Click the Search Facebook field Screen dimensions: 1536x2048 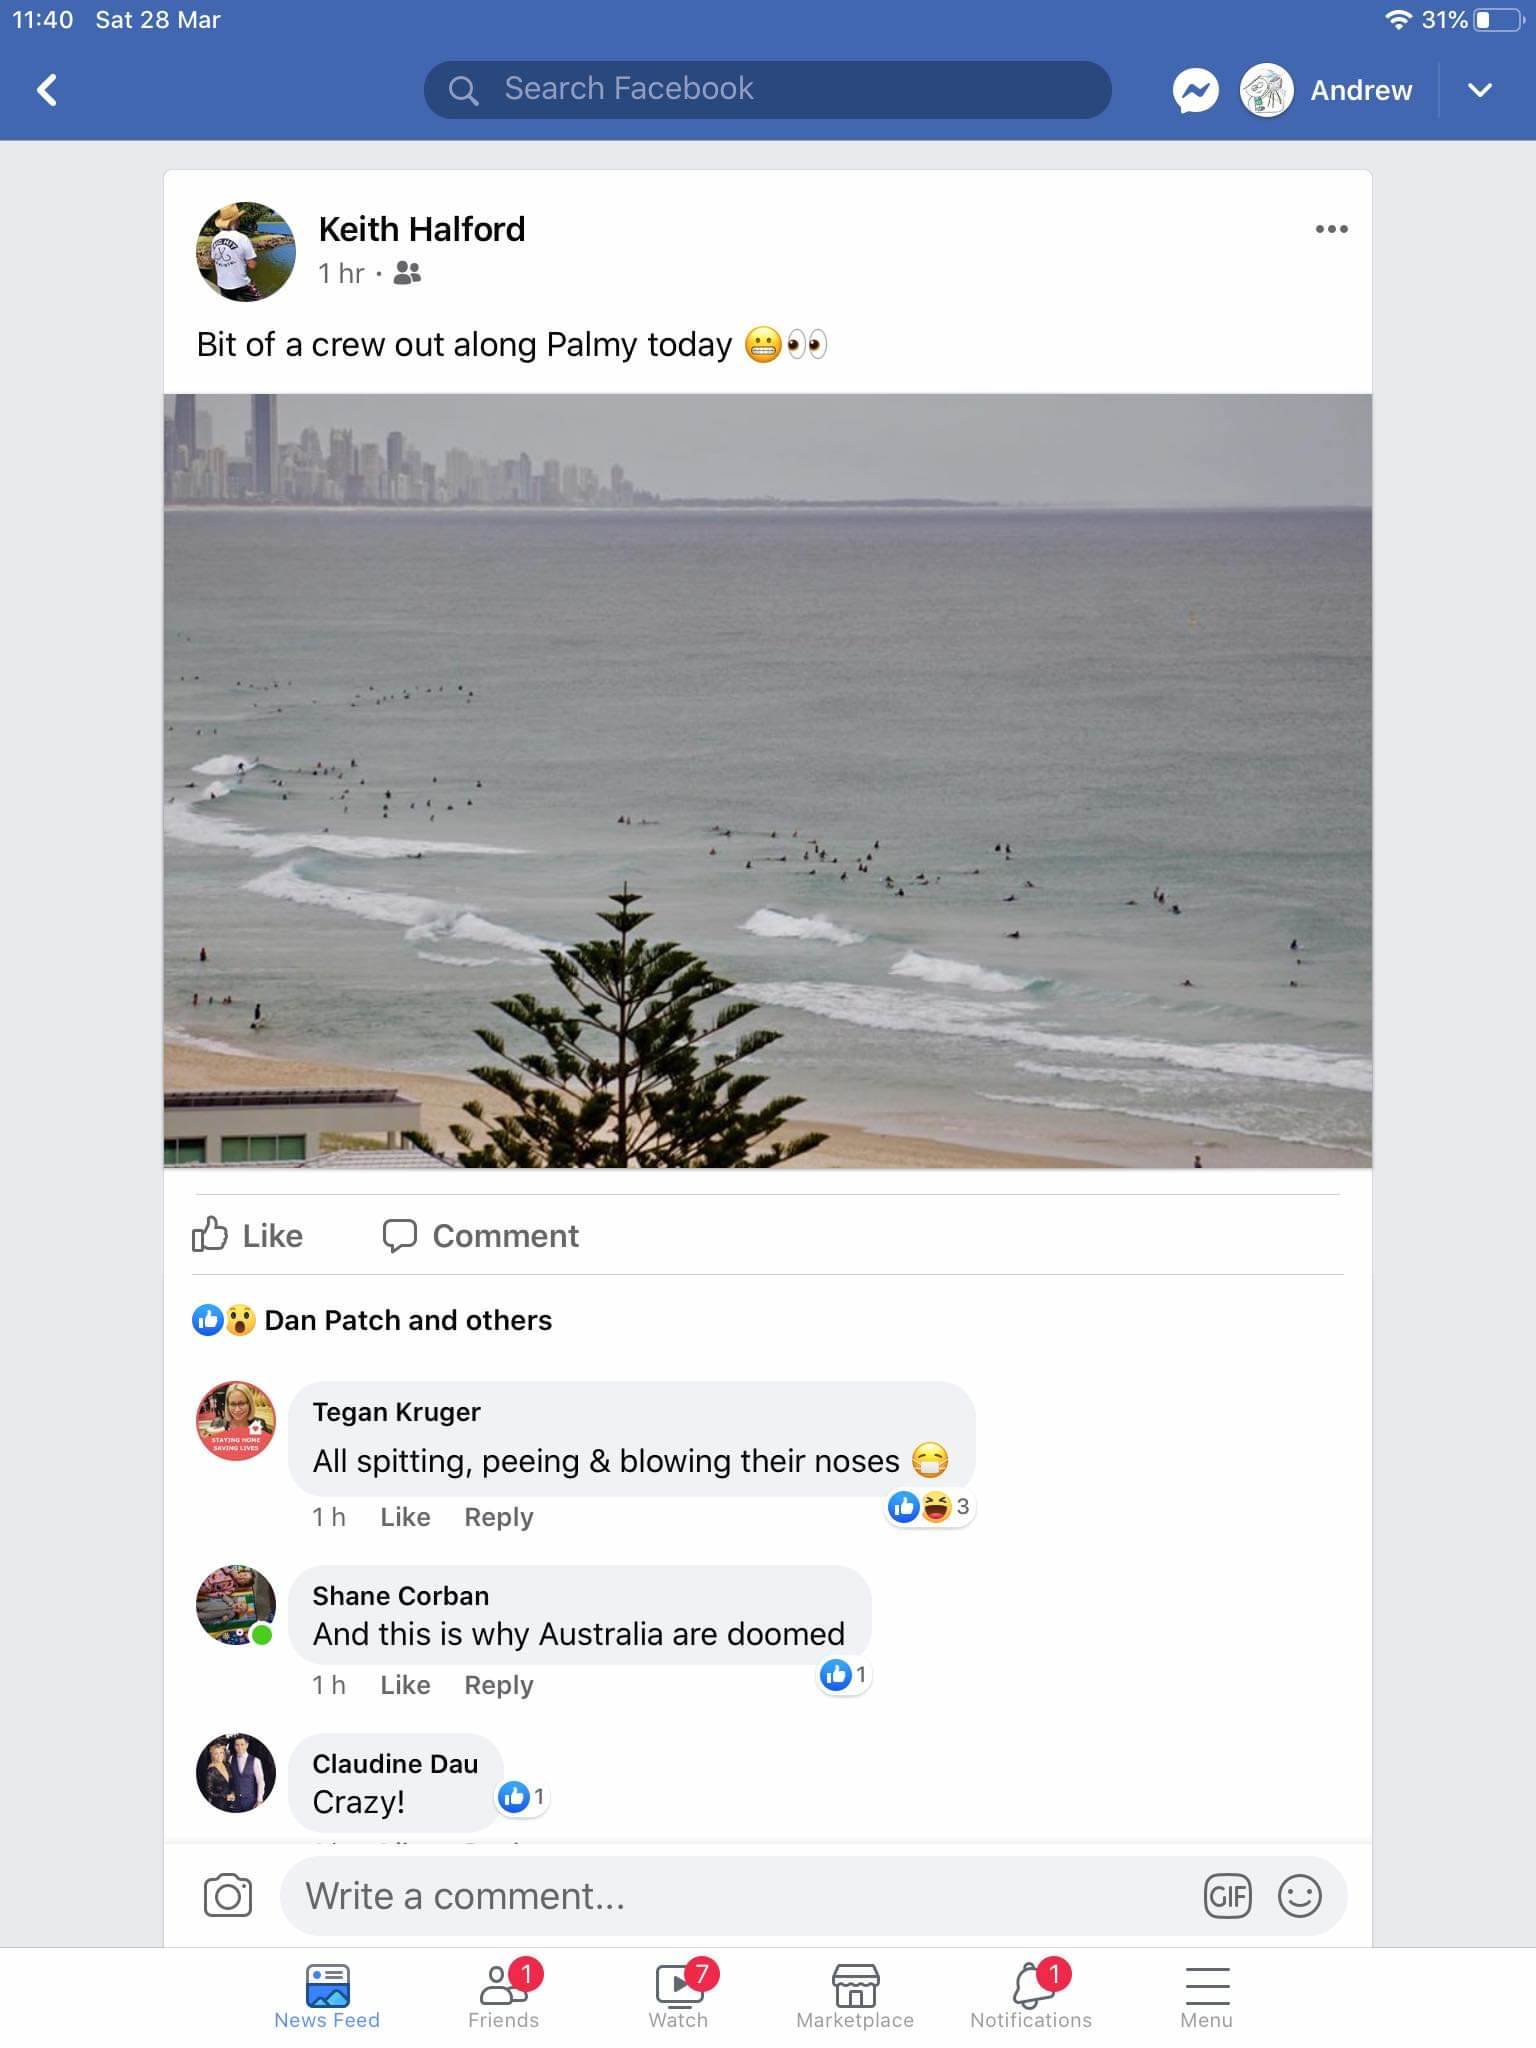pos(767,89)
